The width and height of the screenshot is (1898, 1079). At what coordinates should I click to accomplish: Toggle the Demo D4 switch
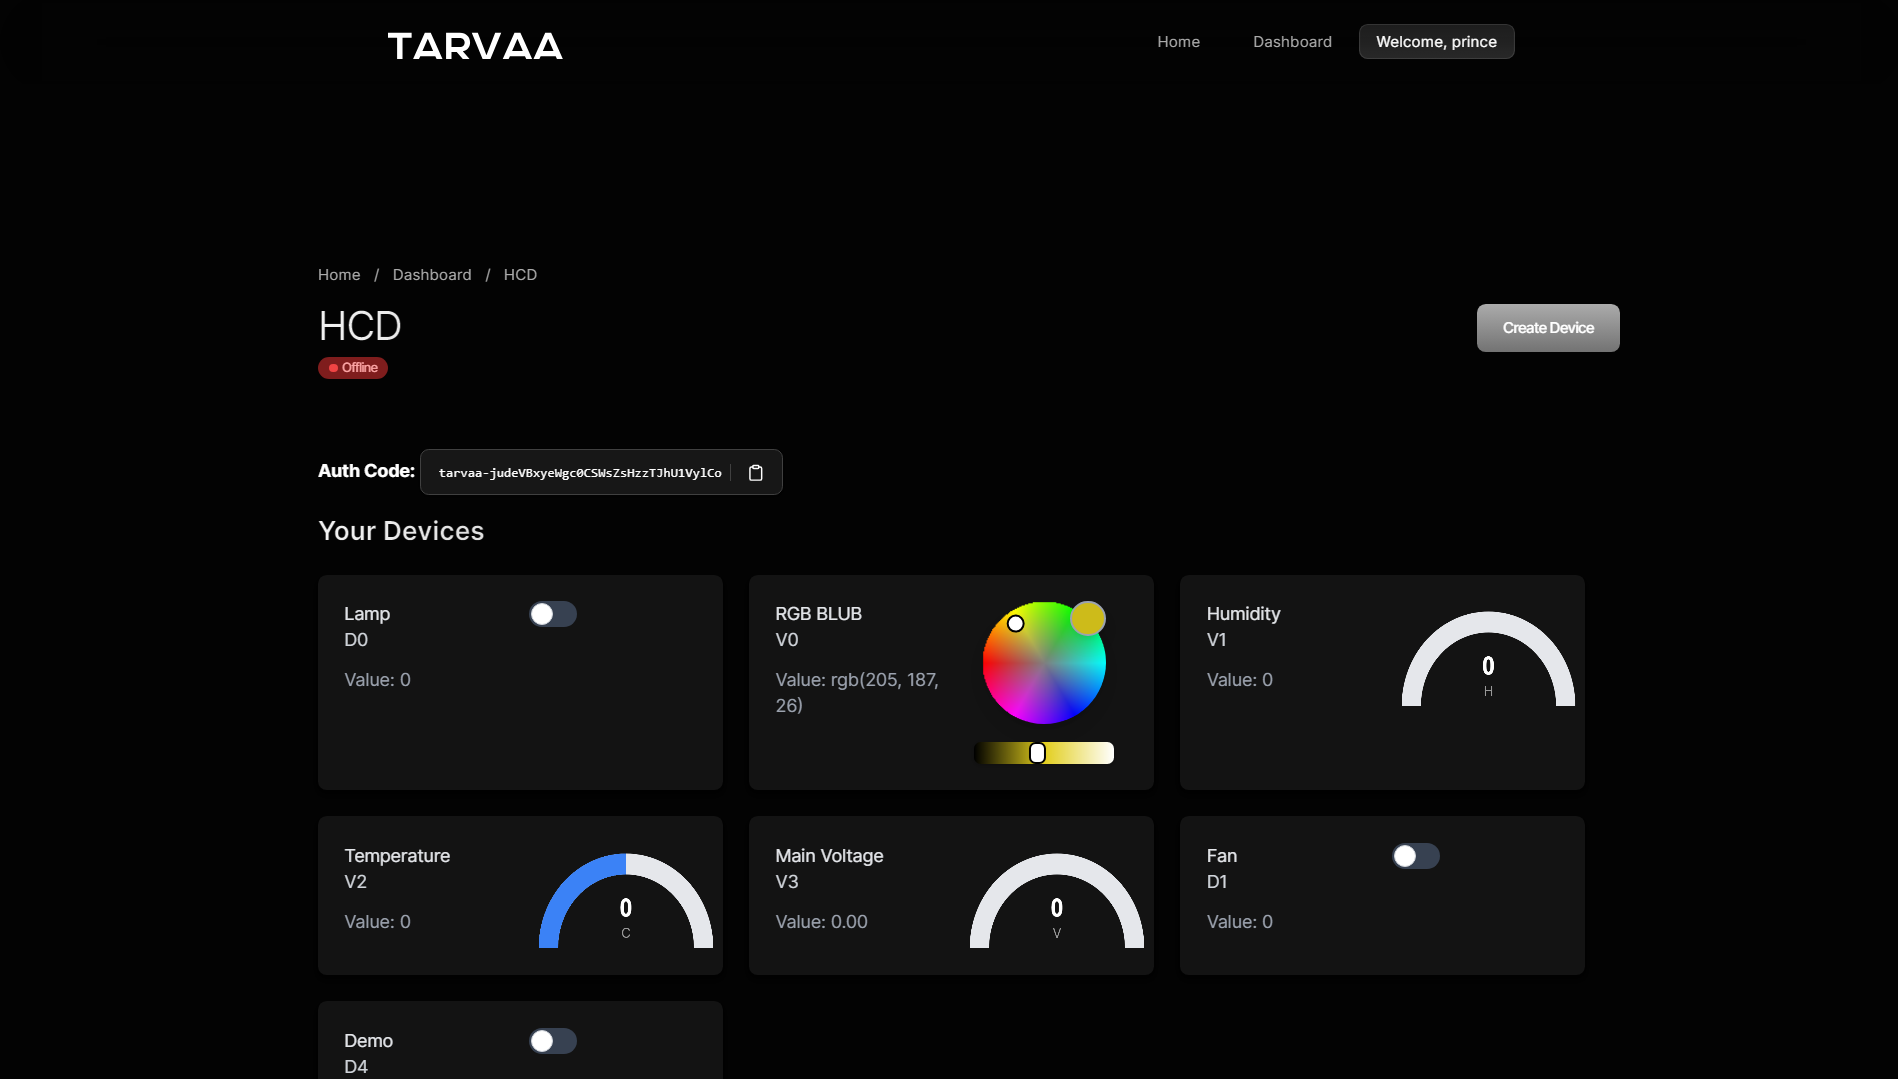[x=552, y=1040]
